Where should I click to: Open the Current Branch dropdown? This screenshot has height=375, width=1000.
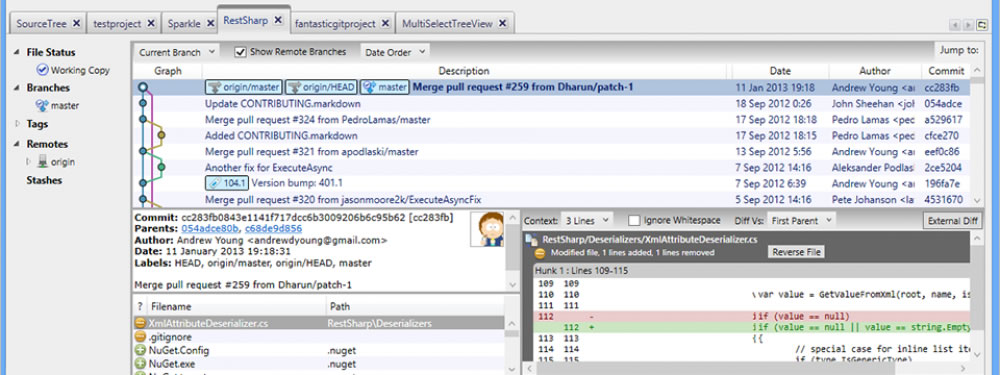click(x=177, y=52)
